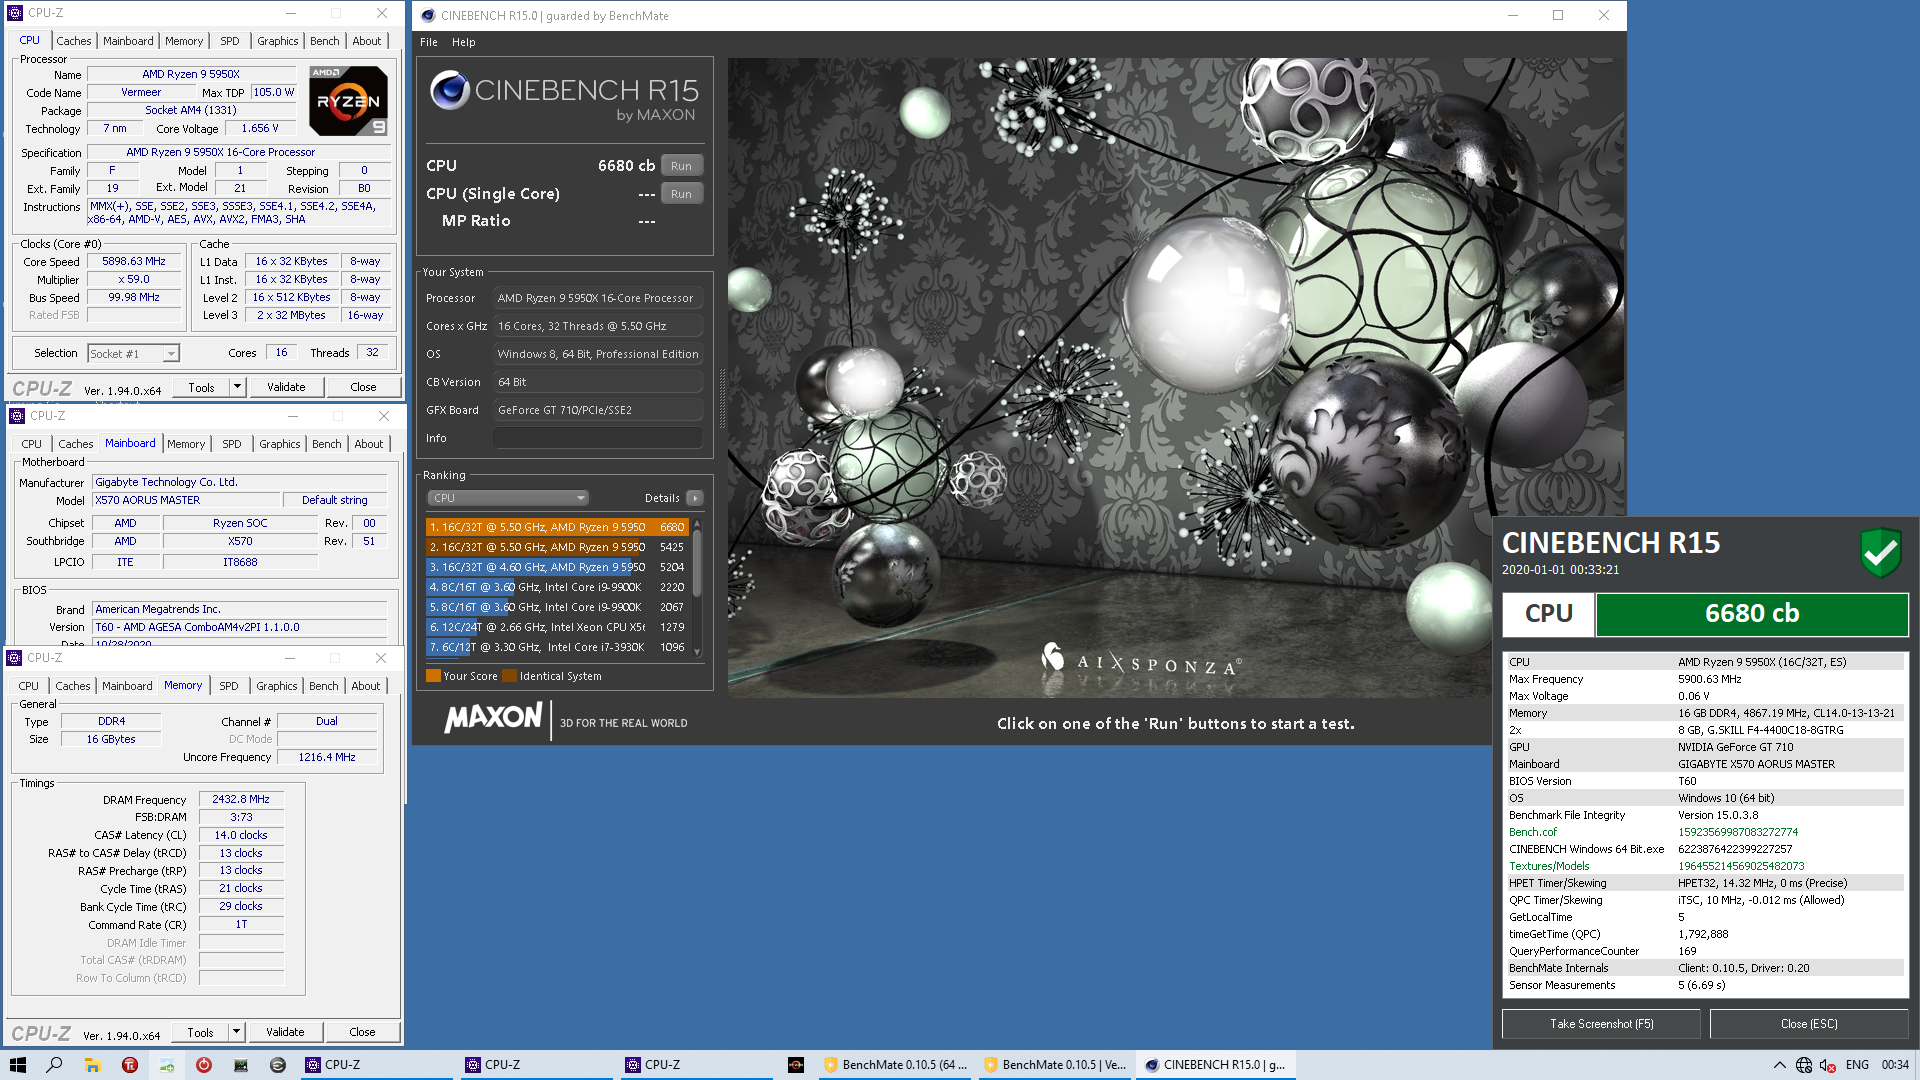Open the AMD Ryzen Master taskbar icon

pyautogui.click(x=796, y=1065)
